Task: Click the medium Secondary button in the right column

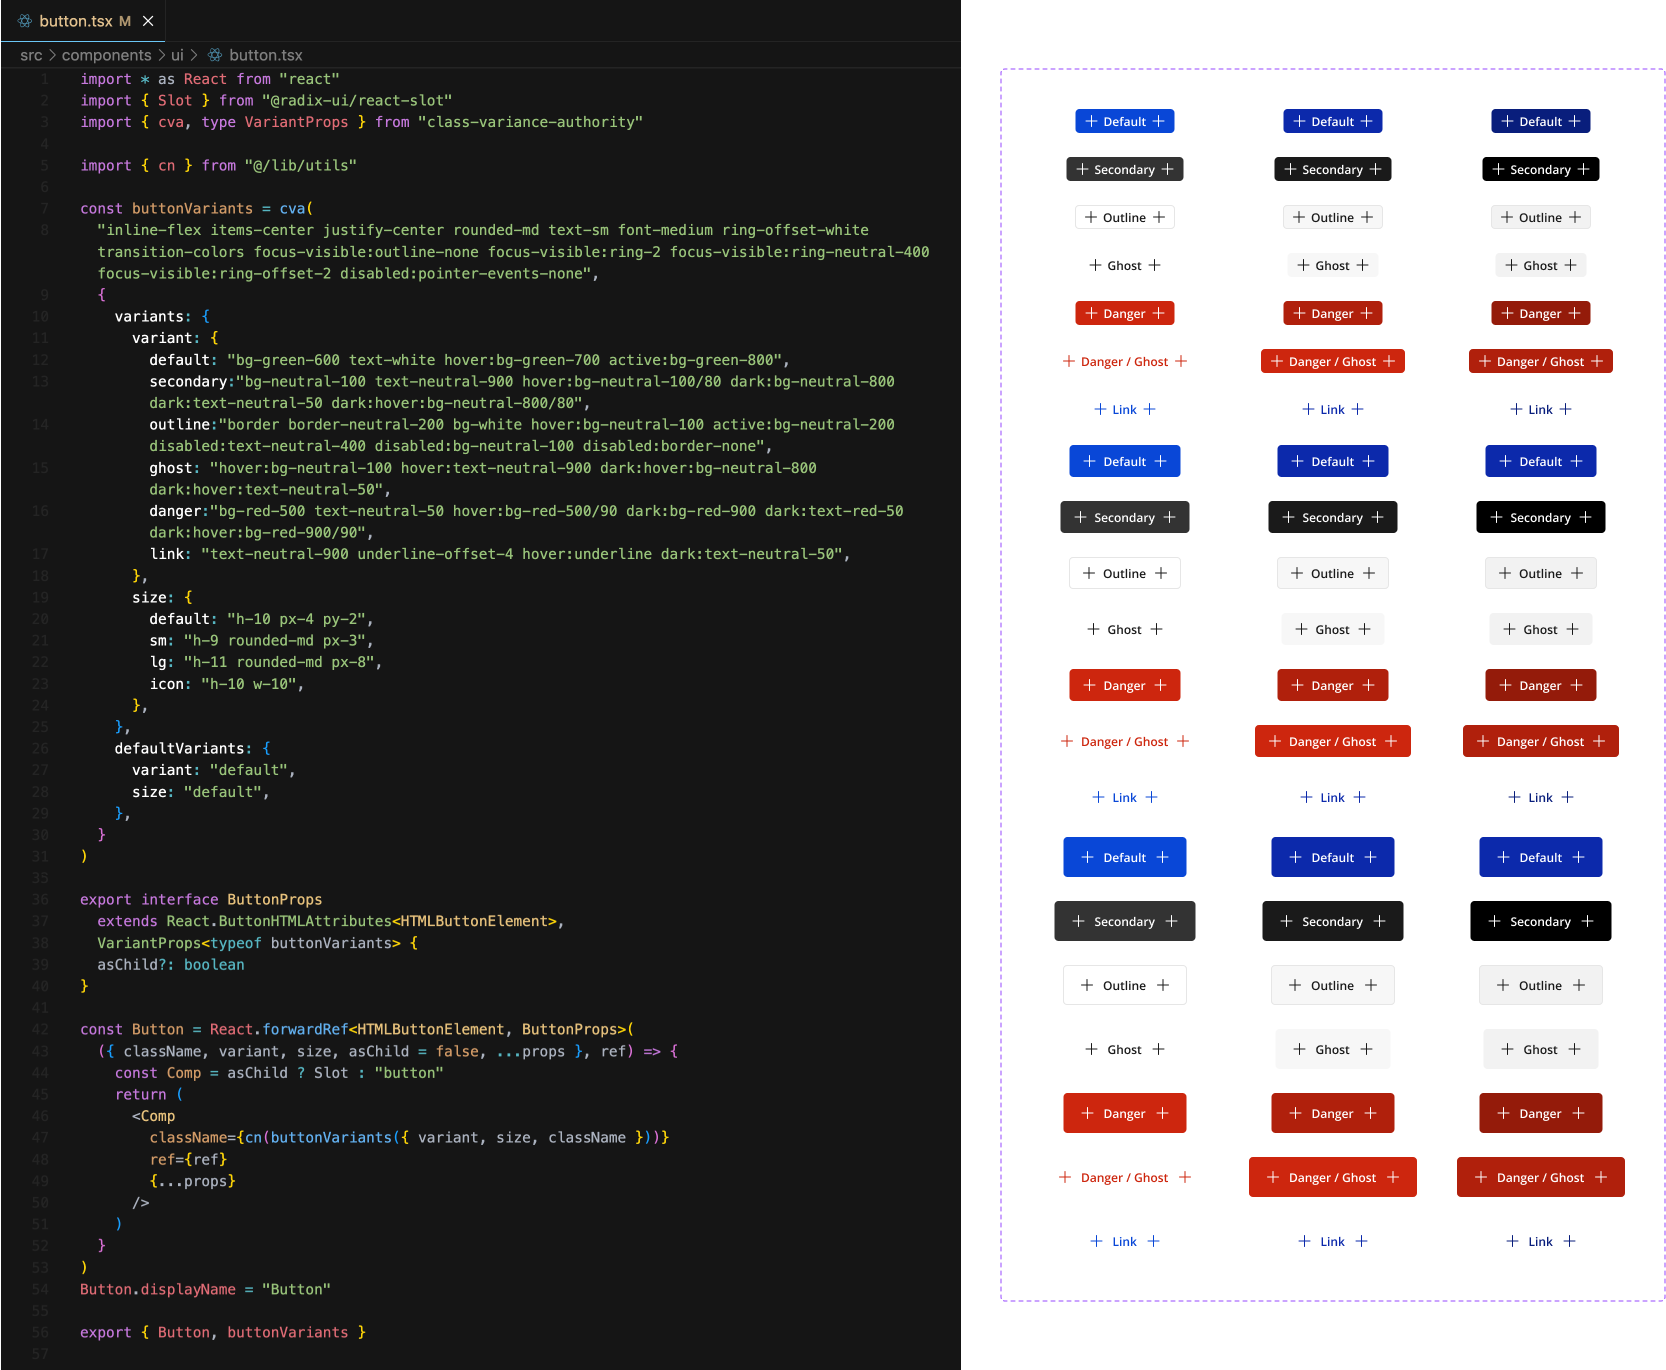Action: [x=1541, y=517]
